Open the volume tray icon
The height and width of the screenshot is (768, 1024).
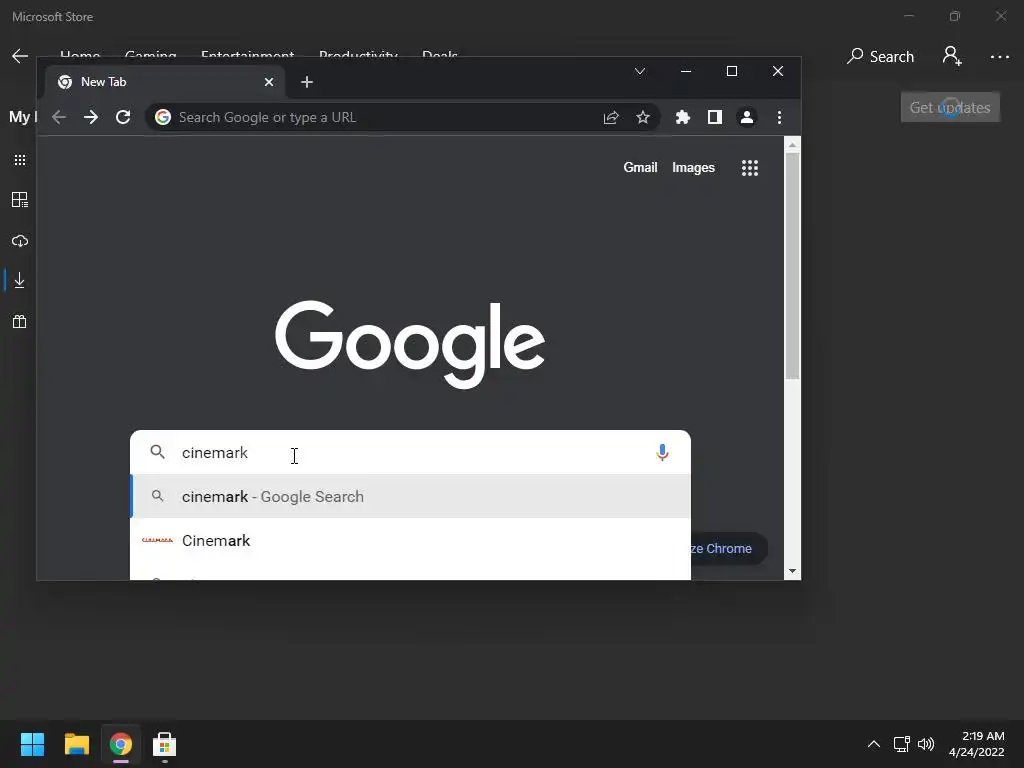click(x=926, y=744)
